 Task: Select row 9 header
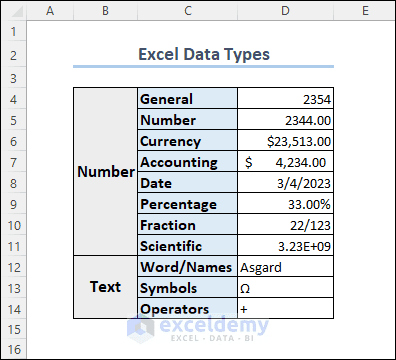13,204
